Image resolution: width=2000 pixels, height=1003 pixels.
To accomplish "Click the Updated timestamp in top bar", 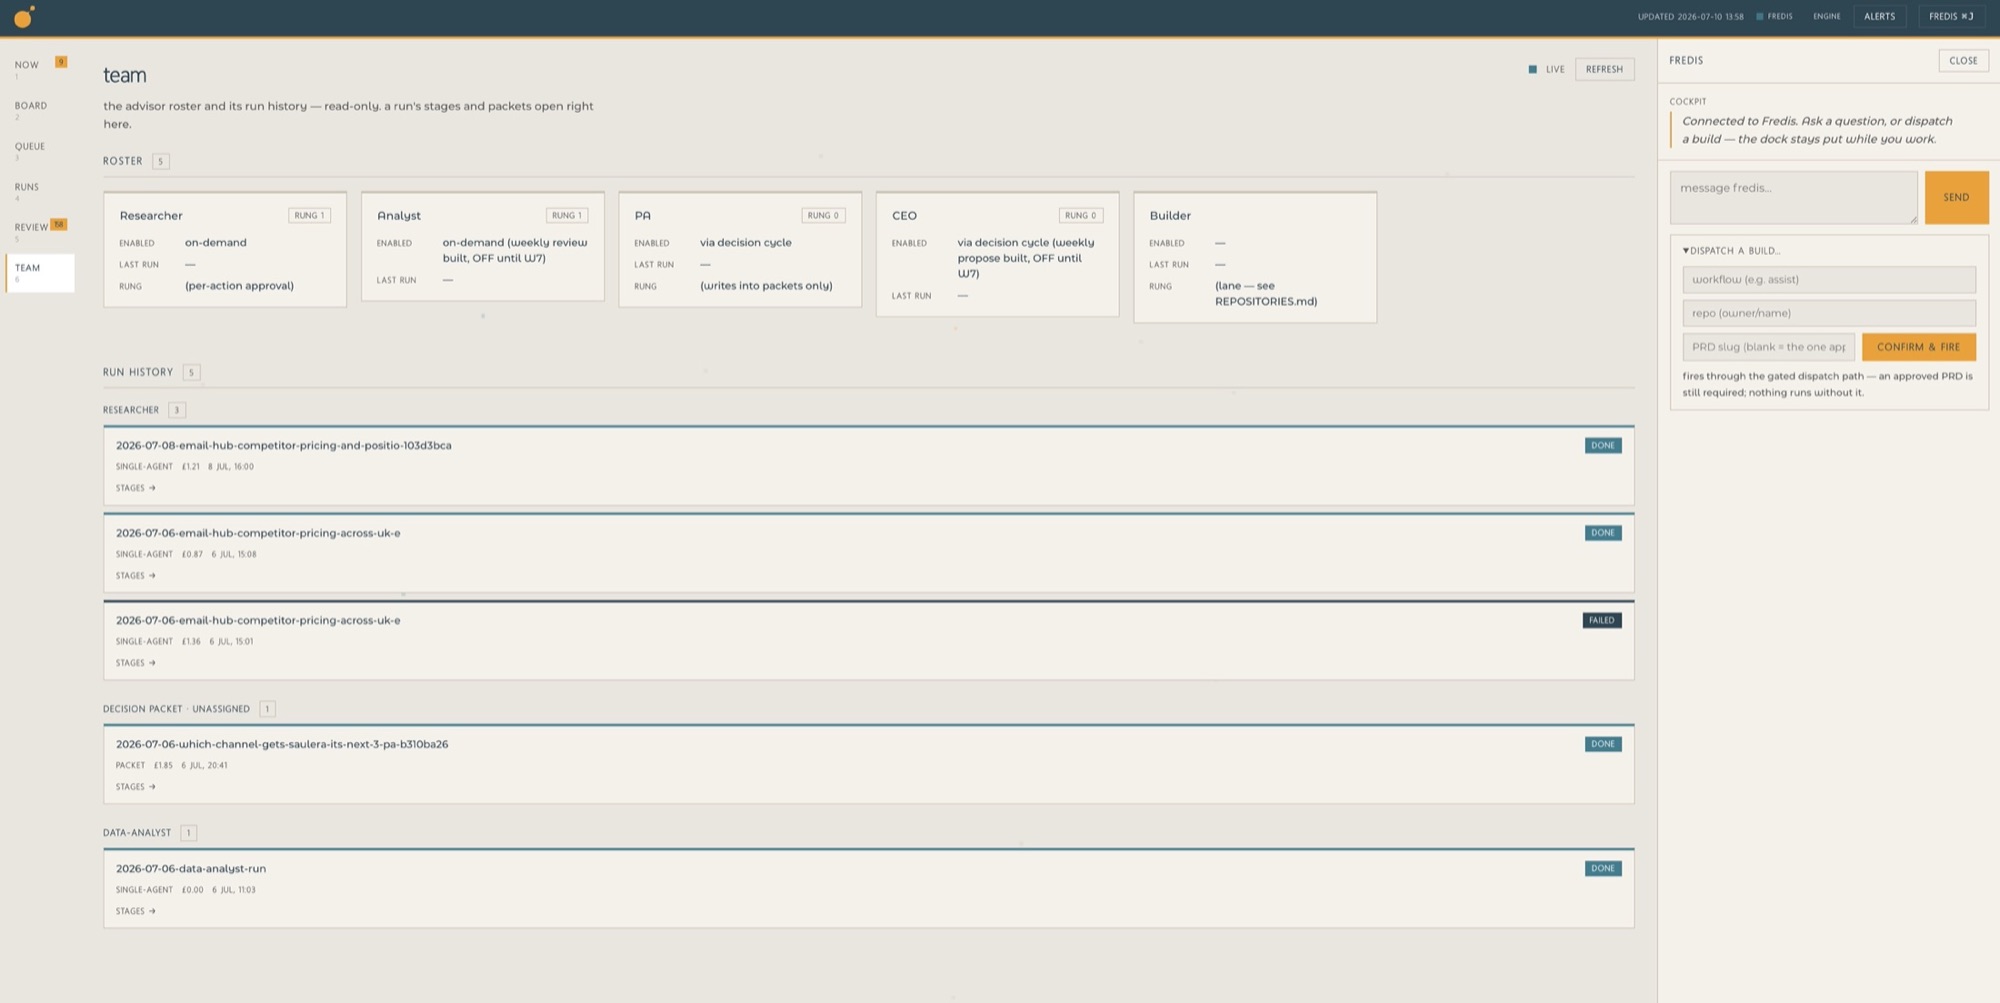I will [x=1690, y=16].
